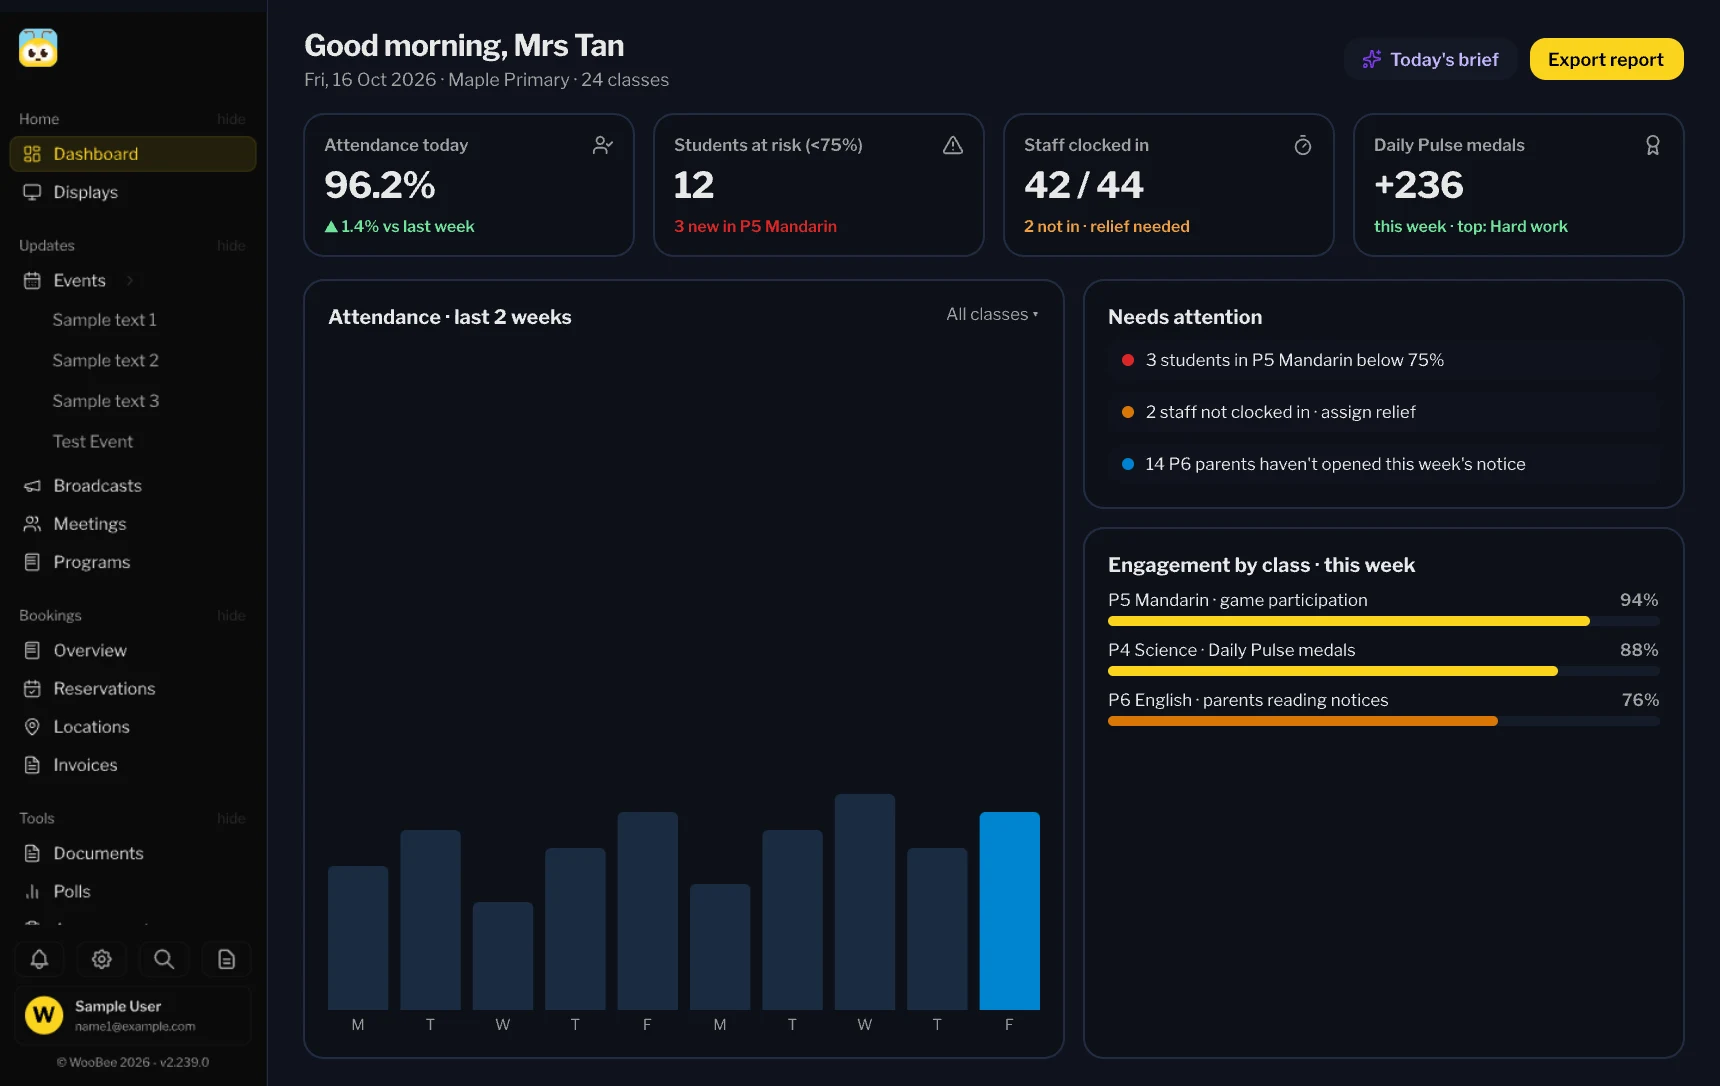Click the search magnifier icon

tap(164, 959)
